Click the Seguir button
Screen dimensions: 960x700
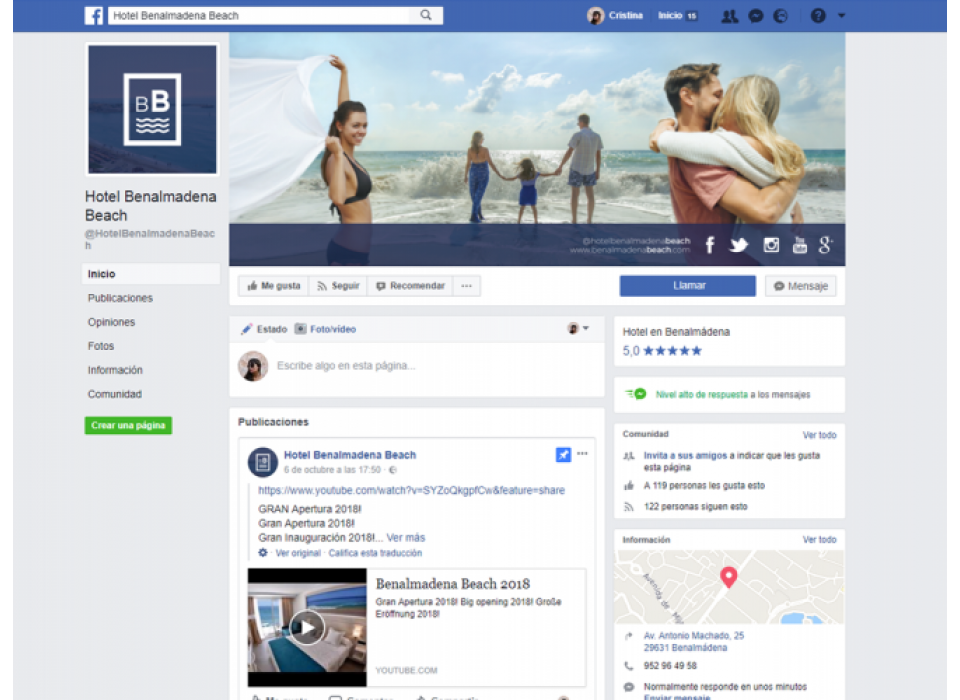tap(338, 286)
